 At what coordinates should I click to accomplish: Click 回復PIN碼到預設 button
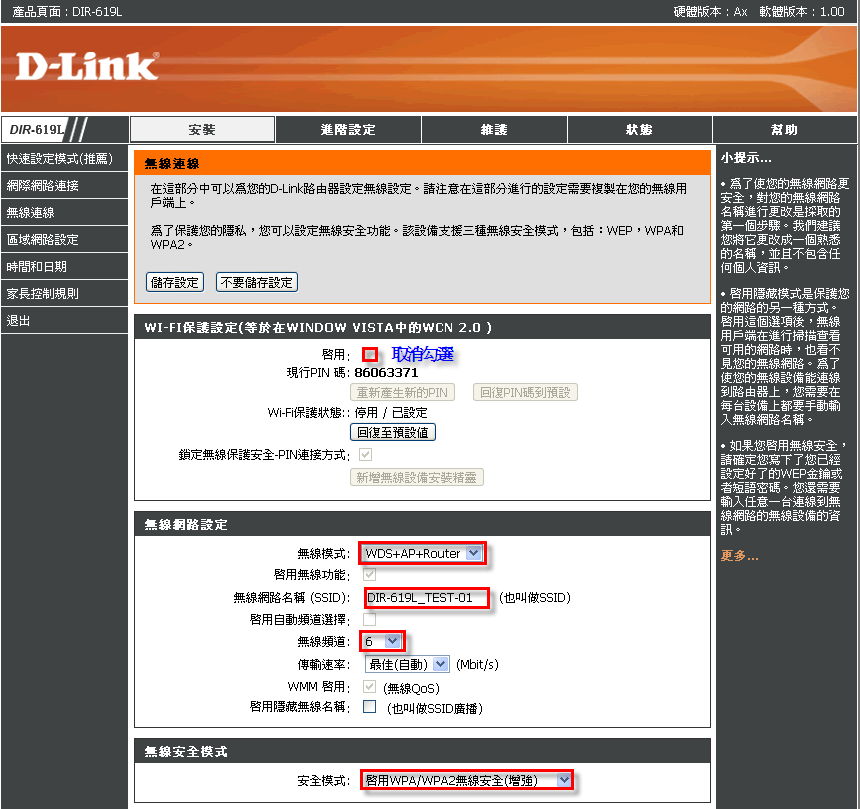click(525, 392)
